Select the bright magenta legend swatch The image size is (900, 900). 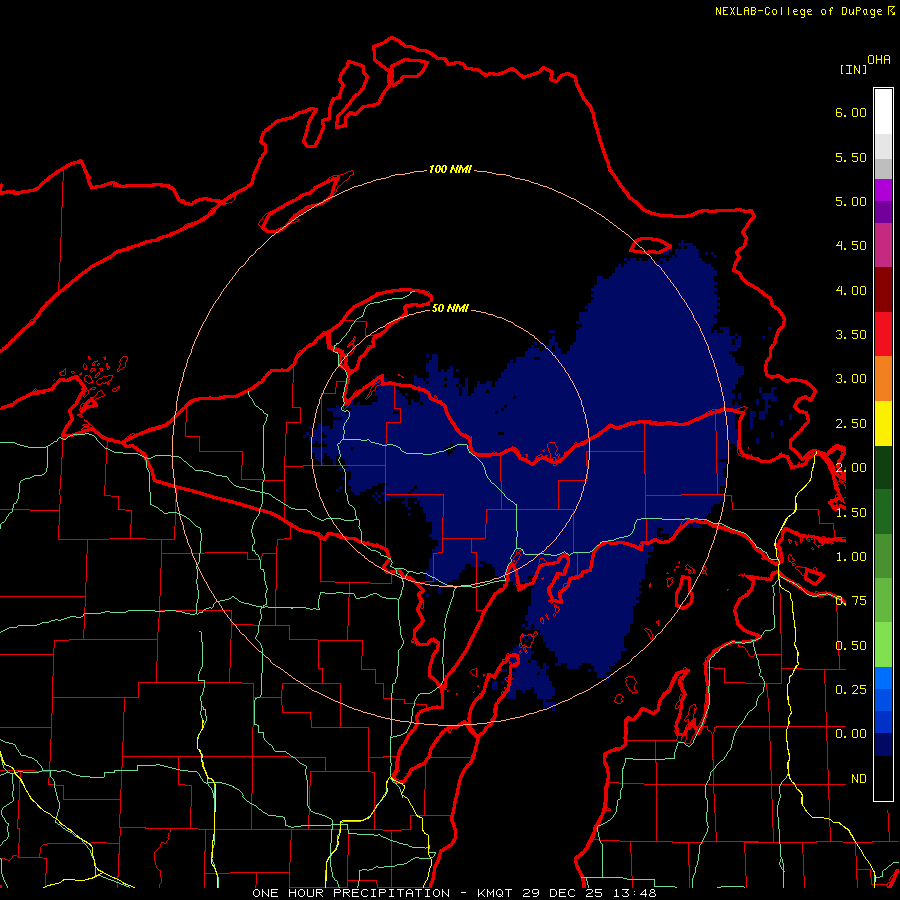[x=883, y=190]
